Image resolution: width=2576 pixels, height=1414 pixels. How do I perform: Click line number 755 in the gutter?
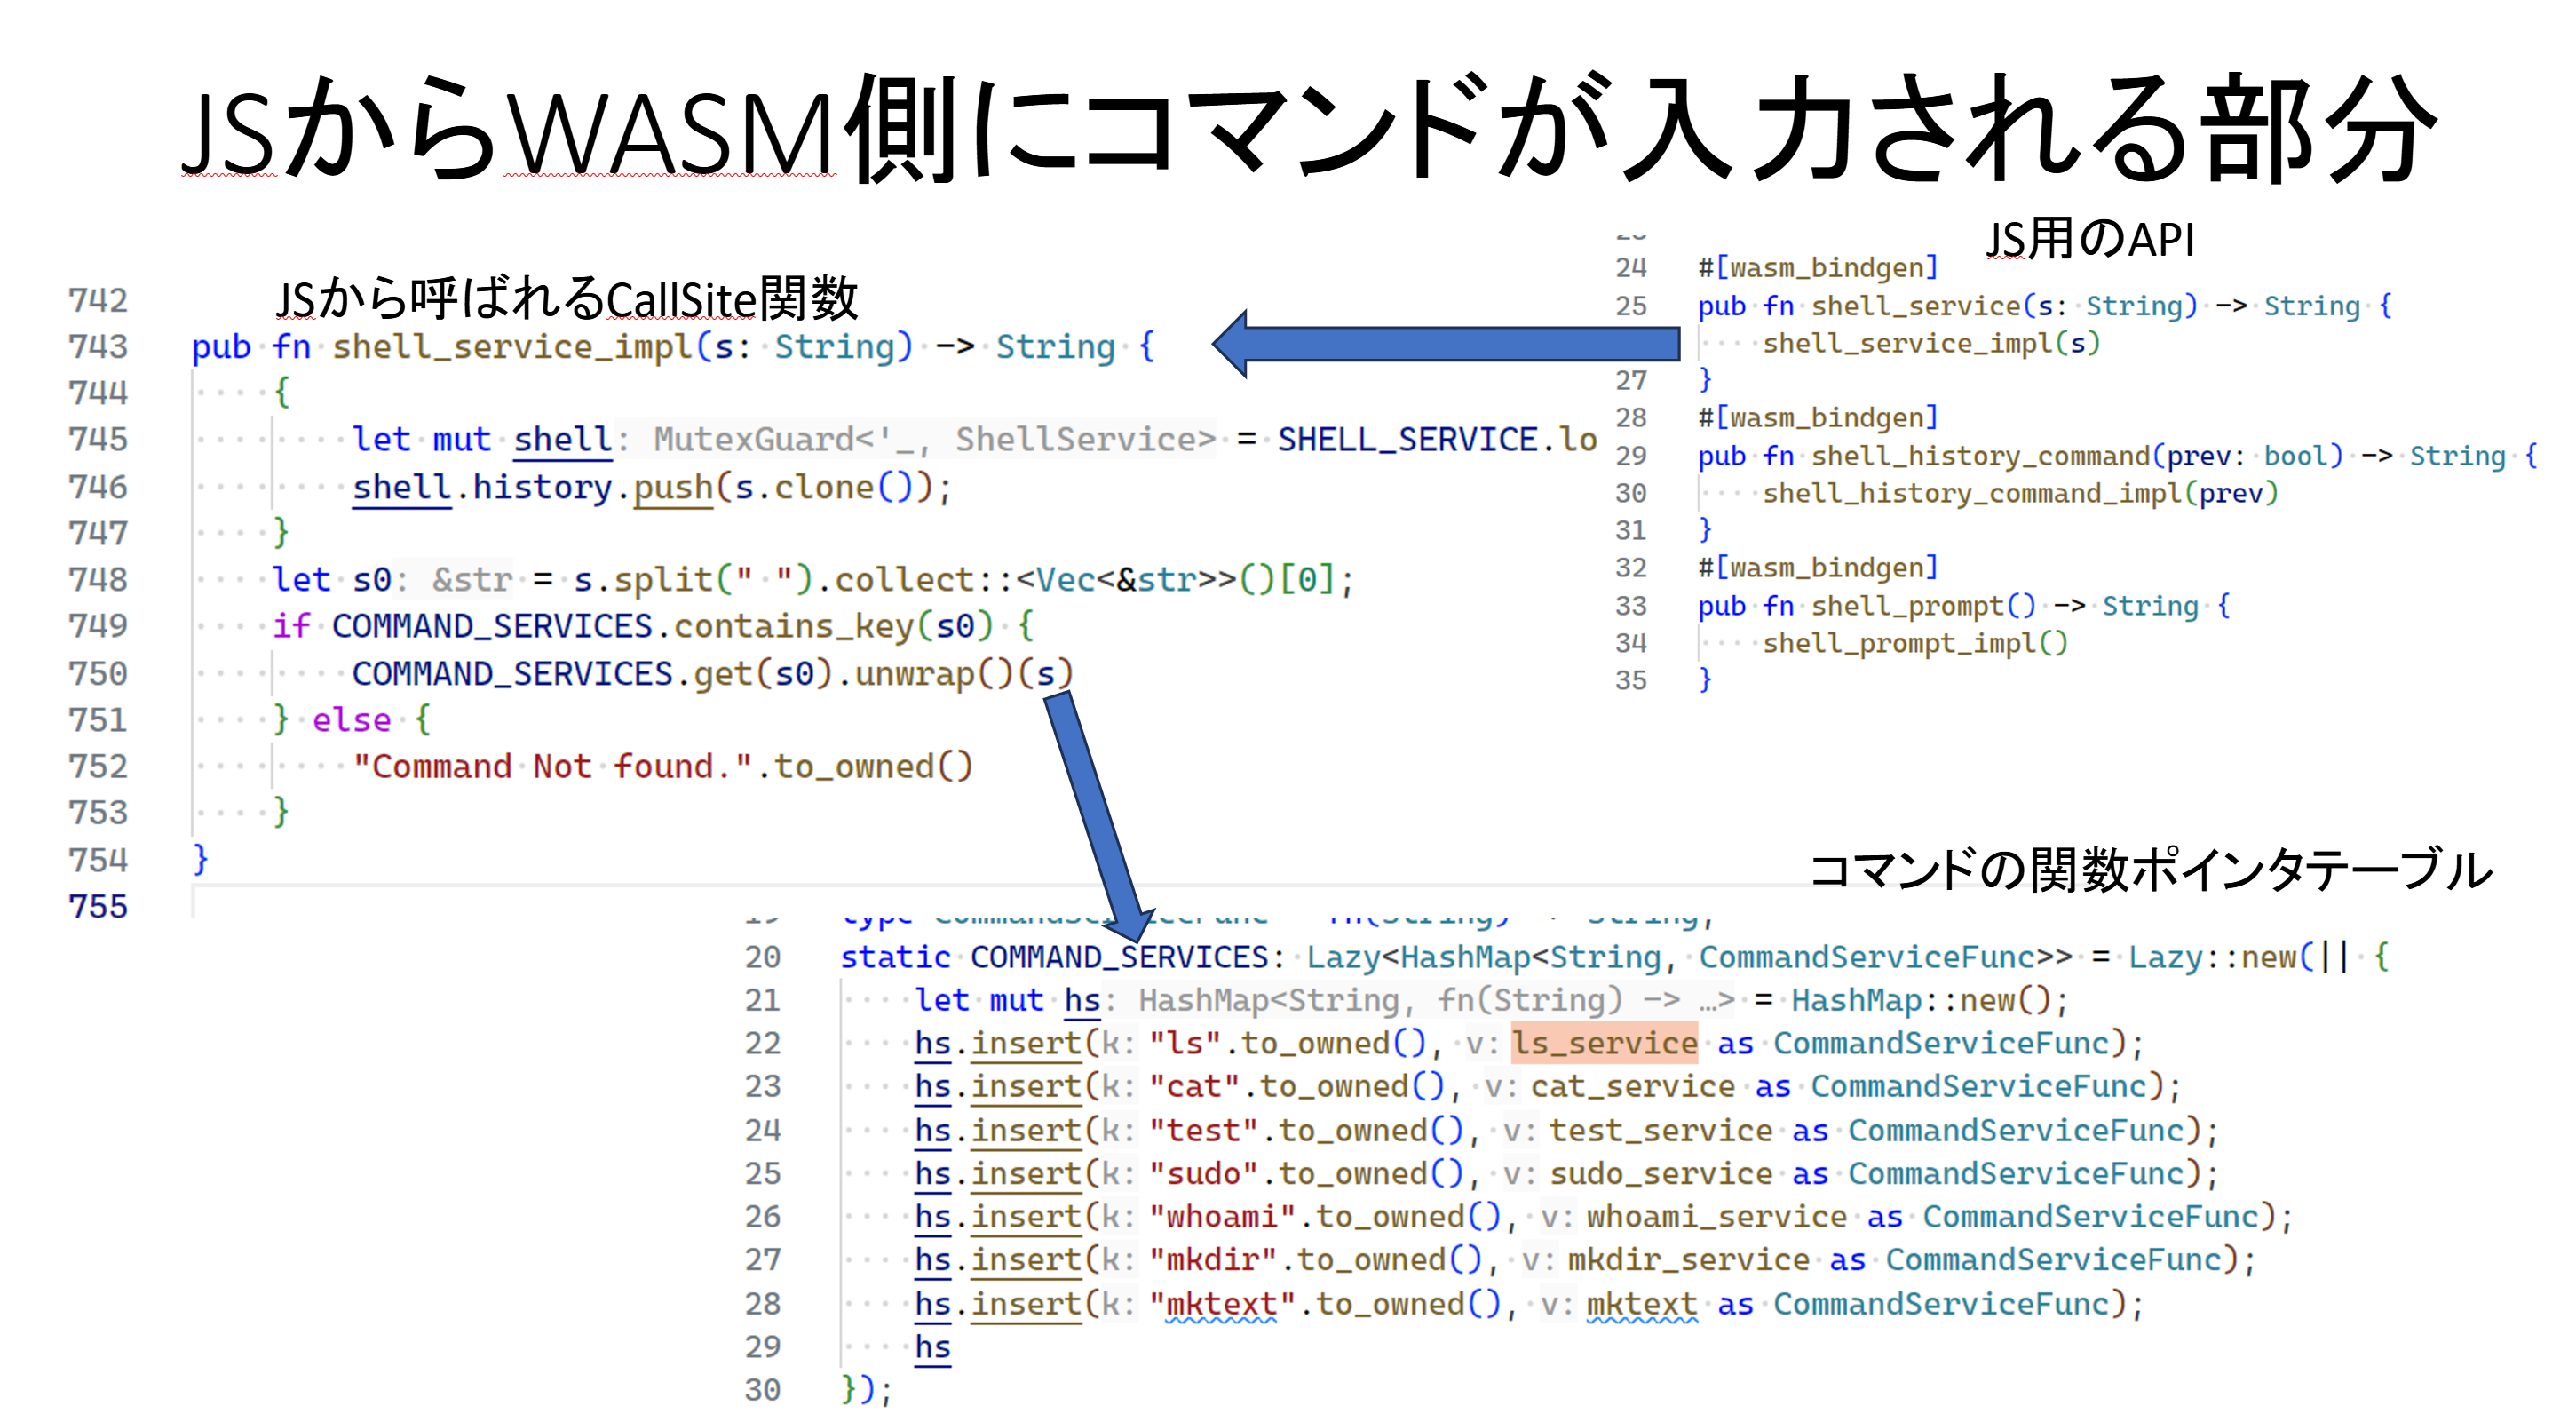click(98, 907)
